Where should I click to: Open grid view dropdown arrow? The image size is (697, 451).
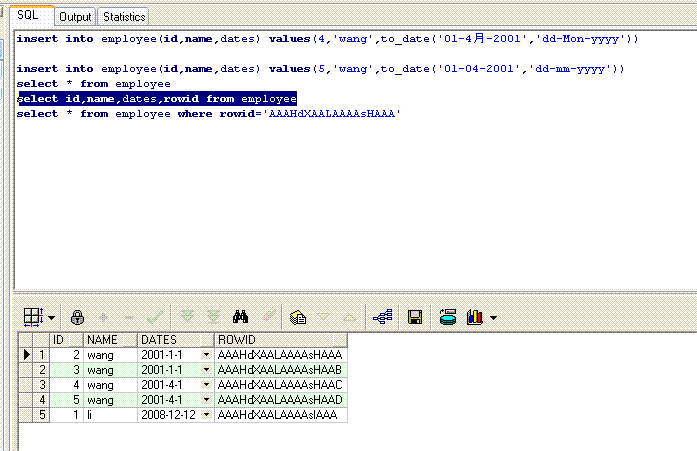(52, 318)
